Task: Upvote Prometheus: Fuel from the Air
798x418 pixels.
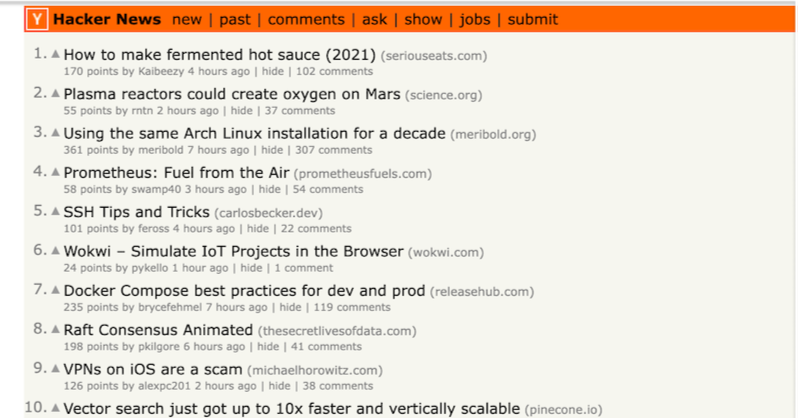Action: pos(55,172)
